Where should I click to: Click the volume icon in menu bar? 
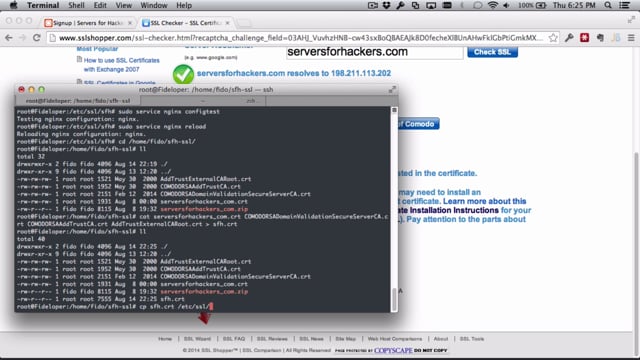click(x=507, y=5)
